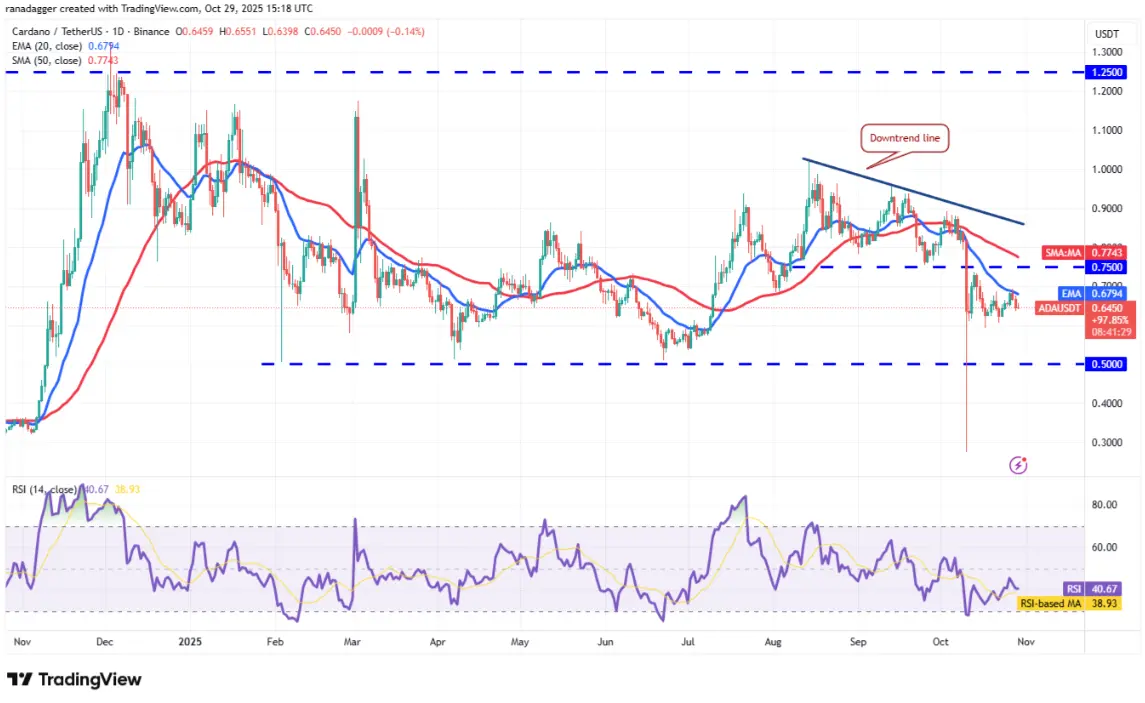Open the USDT currency selector

click(x=1106, y=34)
